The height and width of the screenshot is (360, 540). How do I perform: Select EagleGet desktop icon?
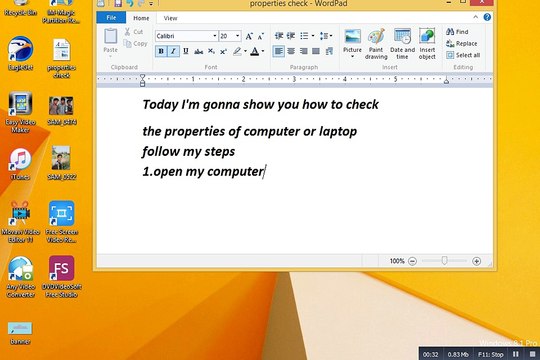20,54
